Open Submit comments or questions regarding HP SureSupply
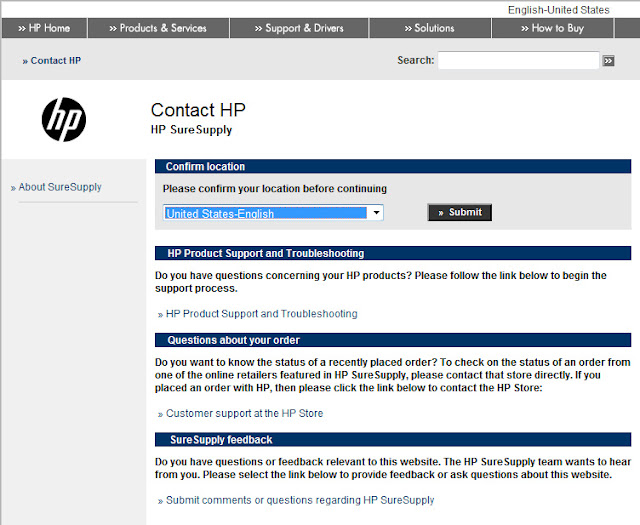 click(296, 501)
